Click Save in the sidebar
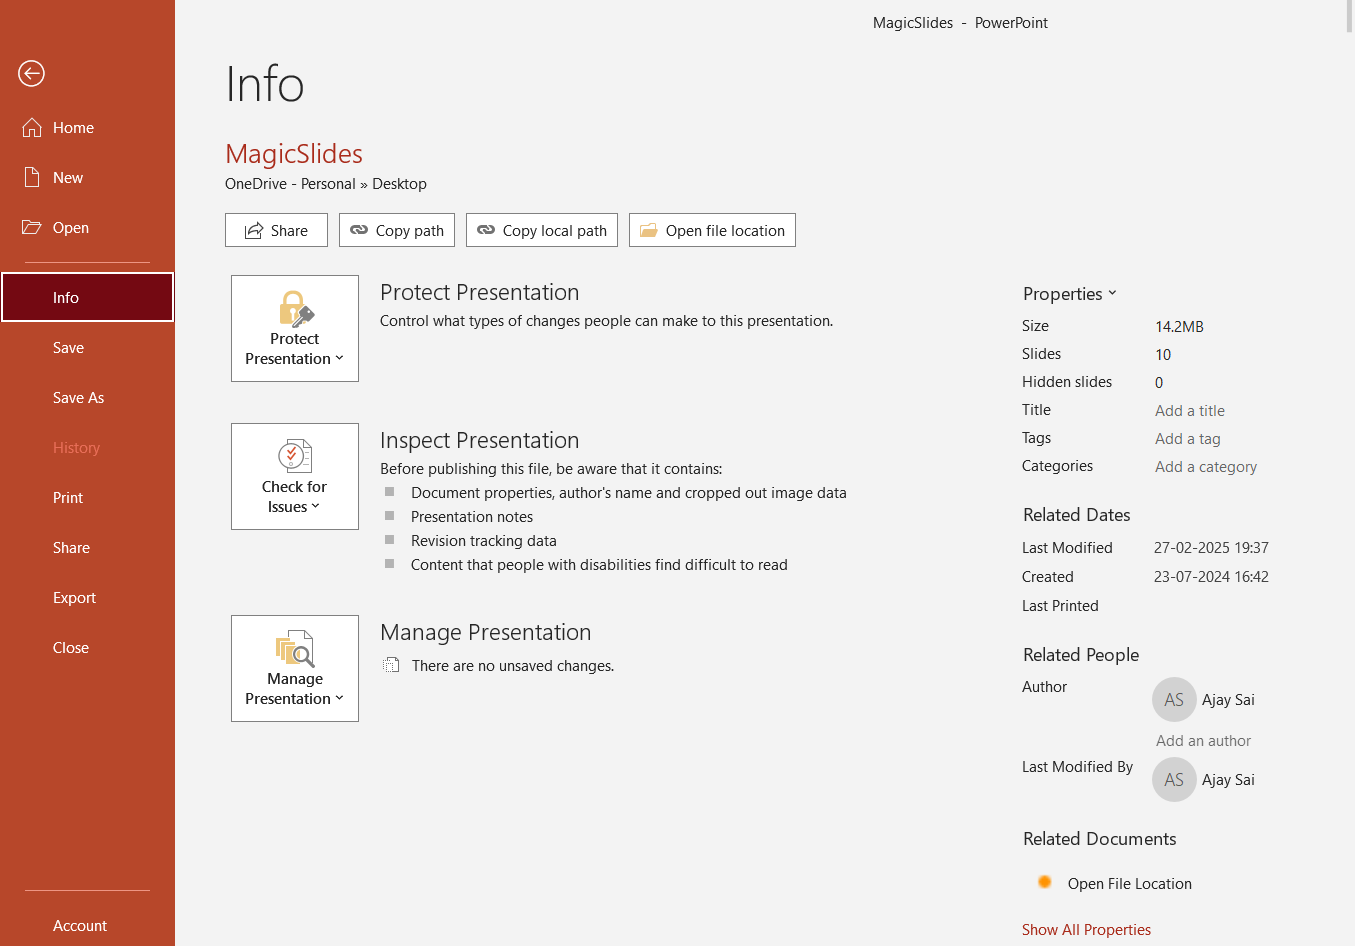Viewport: 1355px width, 946px height. pyautogui.click(x=87, y=347)
